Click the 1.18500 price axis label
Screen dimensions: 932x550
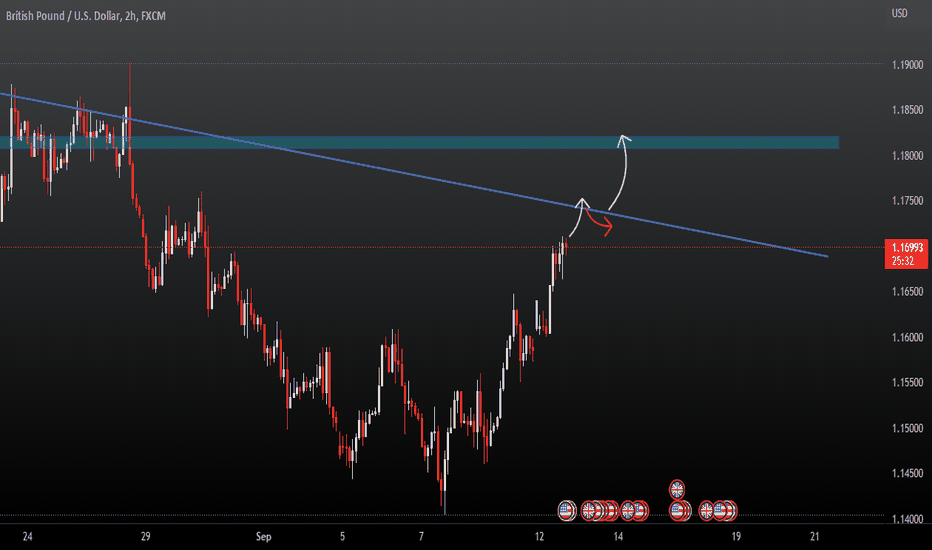908,110
